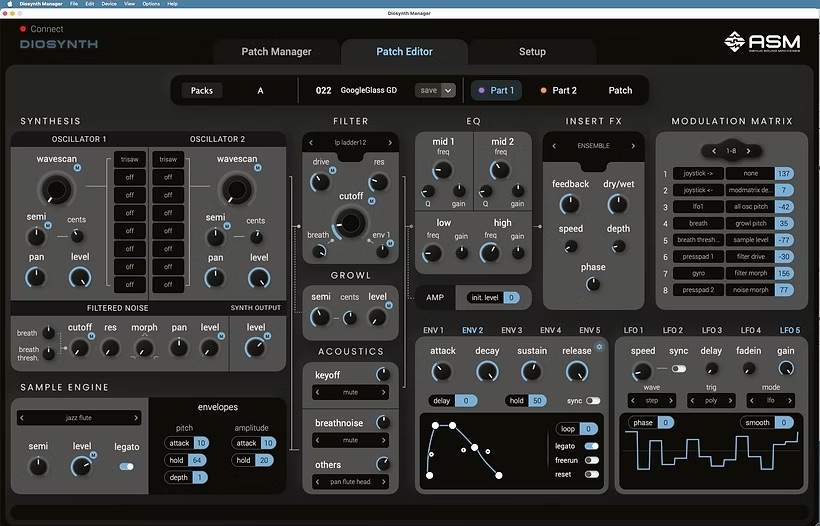Go to next filter type with right arrow

[390, 143]
